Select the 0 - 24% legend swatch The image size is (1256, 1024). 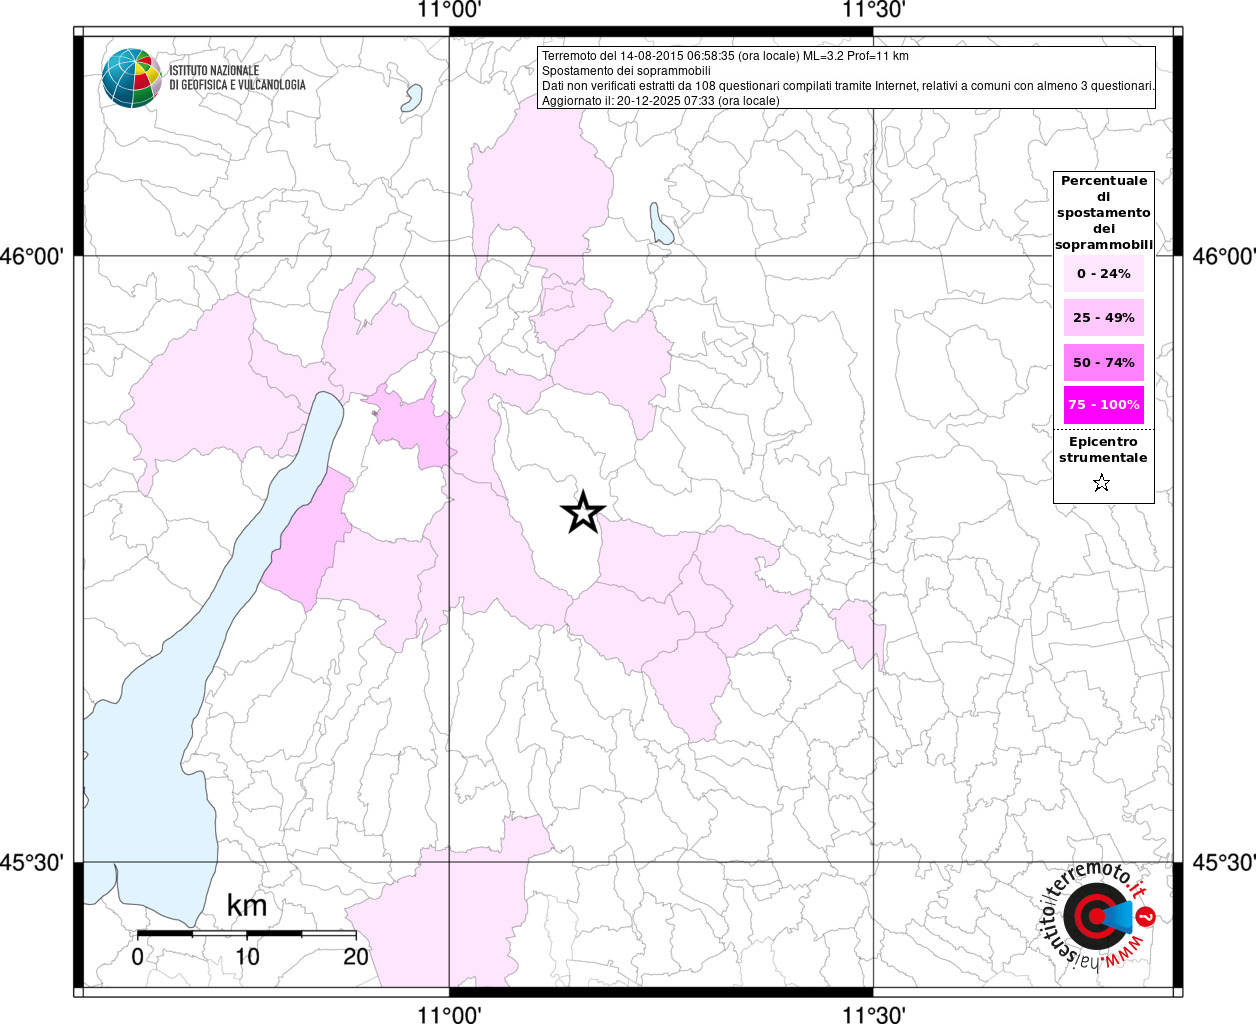click(1104, 273)
